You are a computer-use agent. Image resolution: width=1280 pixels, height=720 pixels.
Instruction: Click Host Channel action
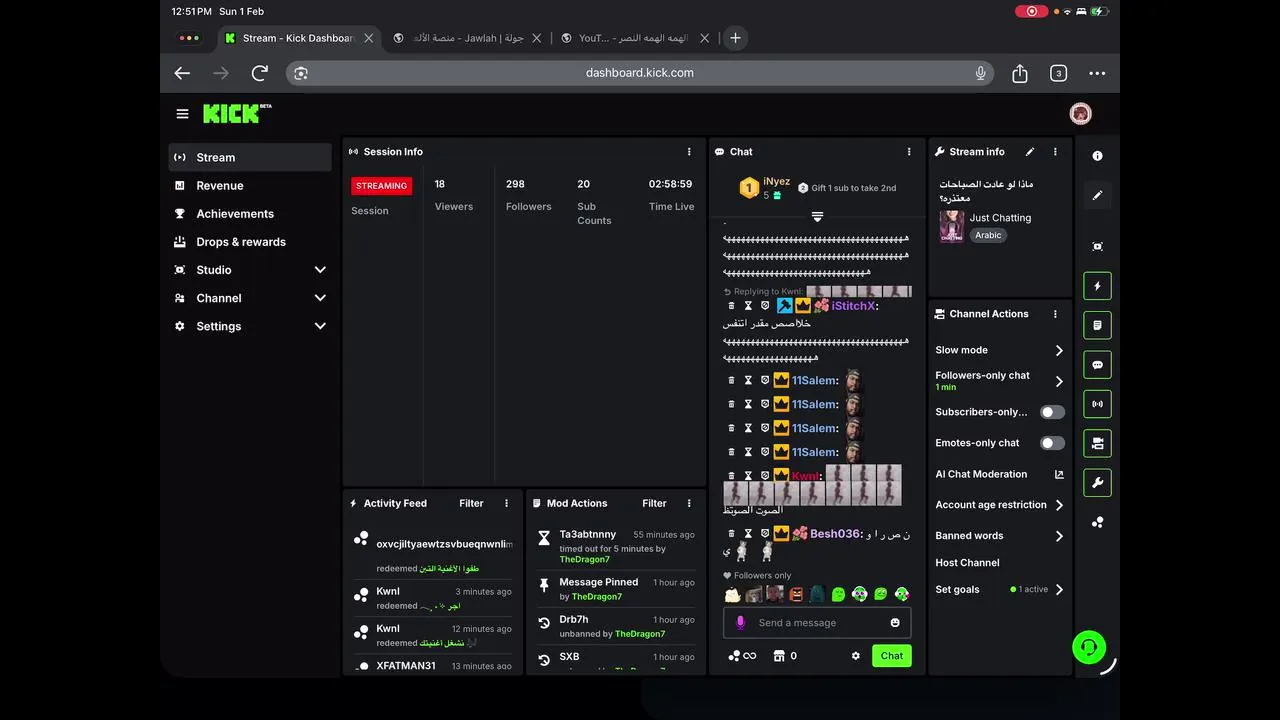tap(967, 563)
